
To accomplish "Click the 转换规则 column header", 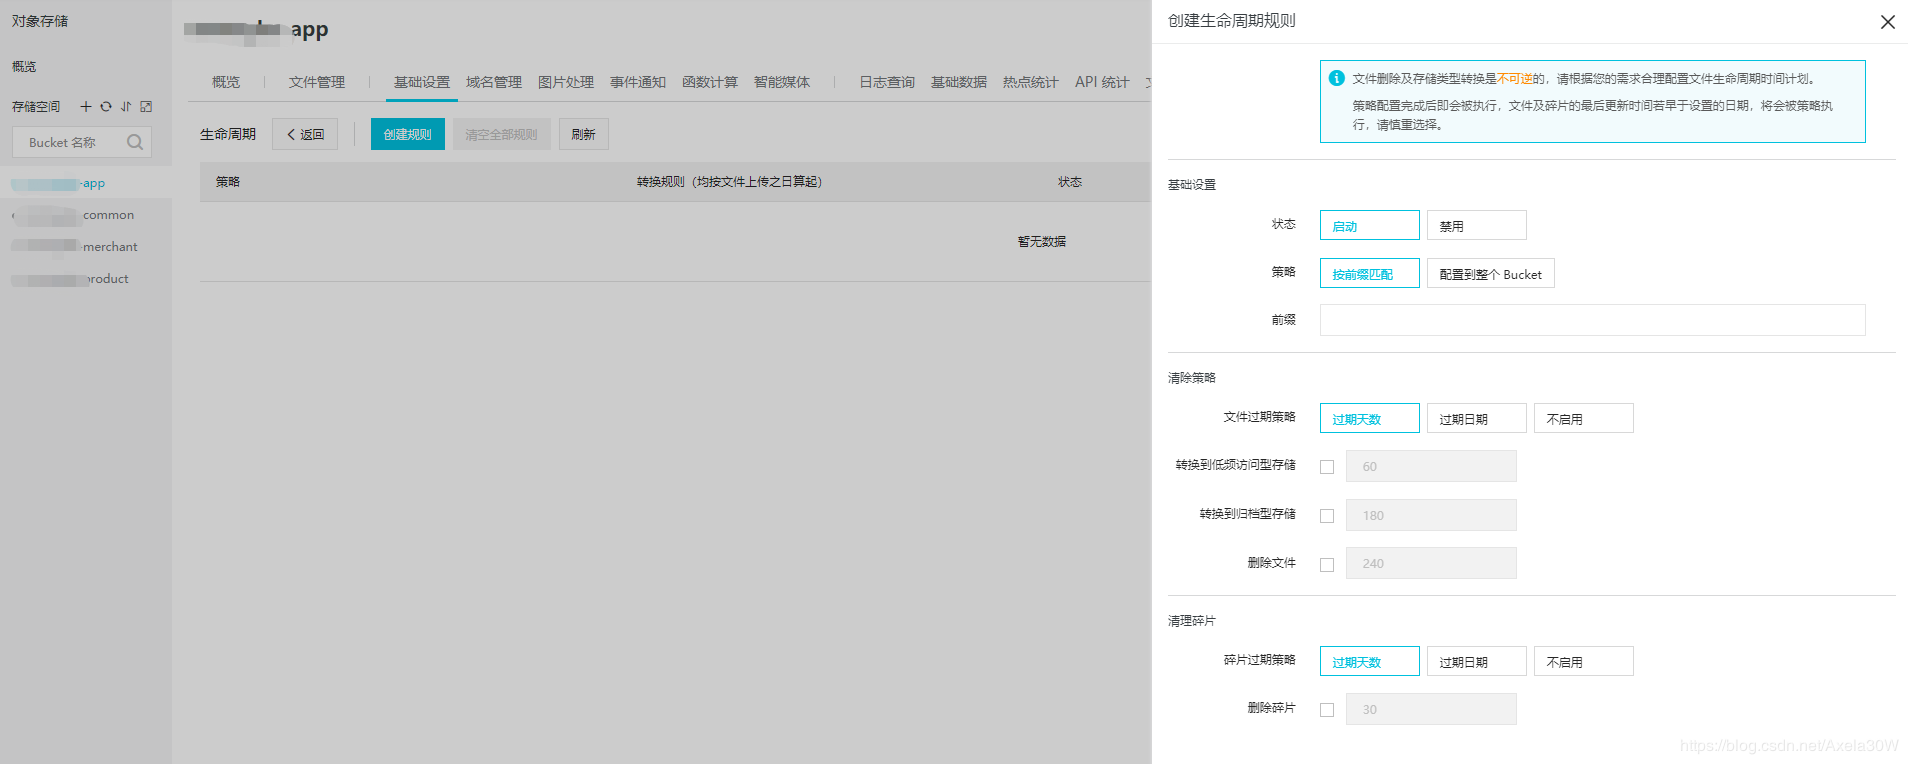I will [x=729, y=182].
